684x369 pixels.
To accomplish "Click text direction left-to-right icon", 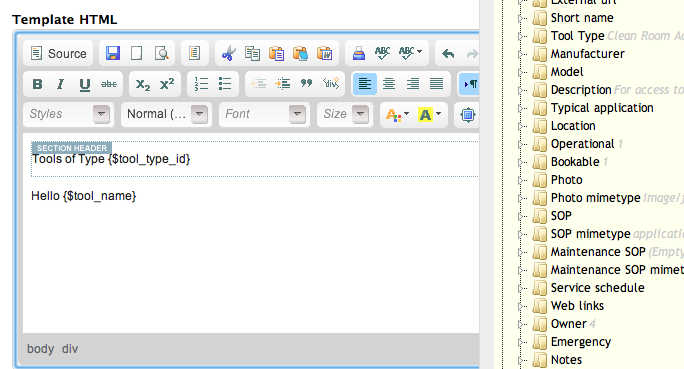I will 469,84.
